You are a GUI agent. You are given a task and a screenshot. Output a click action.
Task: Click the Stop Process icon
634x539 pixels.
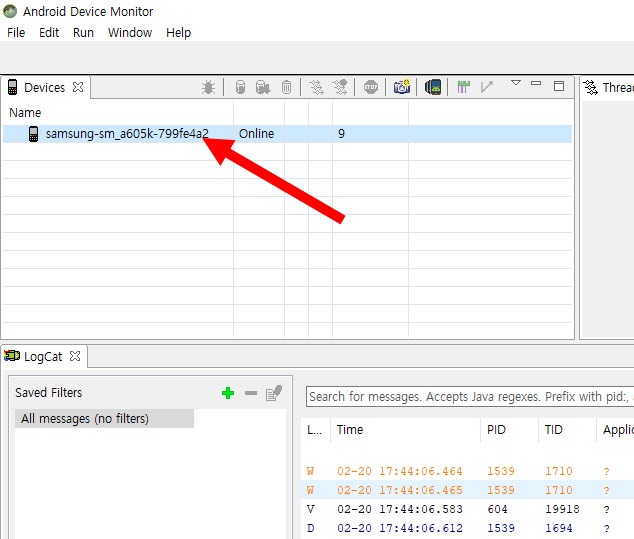coord(371,87)
